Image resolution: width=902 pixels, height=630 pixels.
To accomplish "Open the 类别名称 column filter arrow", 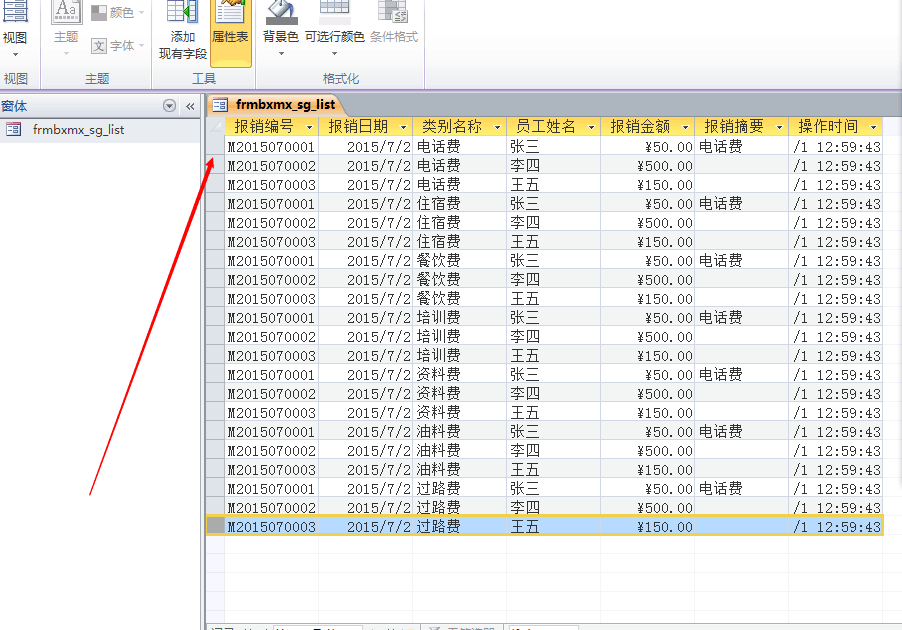I will click(x=497, y=127).
